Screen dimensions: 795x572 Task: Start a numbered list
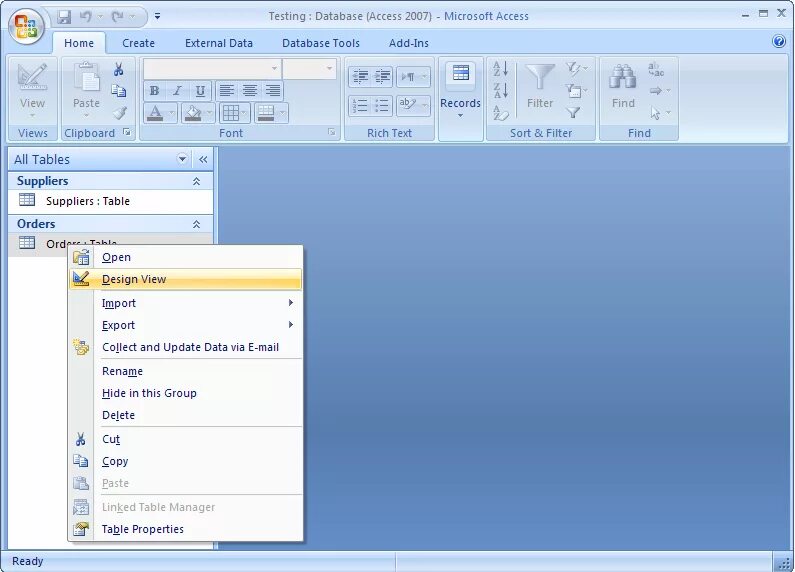point(359,105)
